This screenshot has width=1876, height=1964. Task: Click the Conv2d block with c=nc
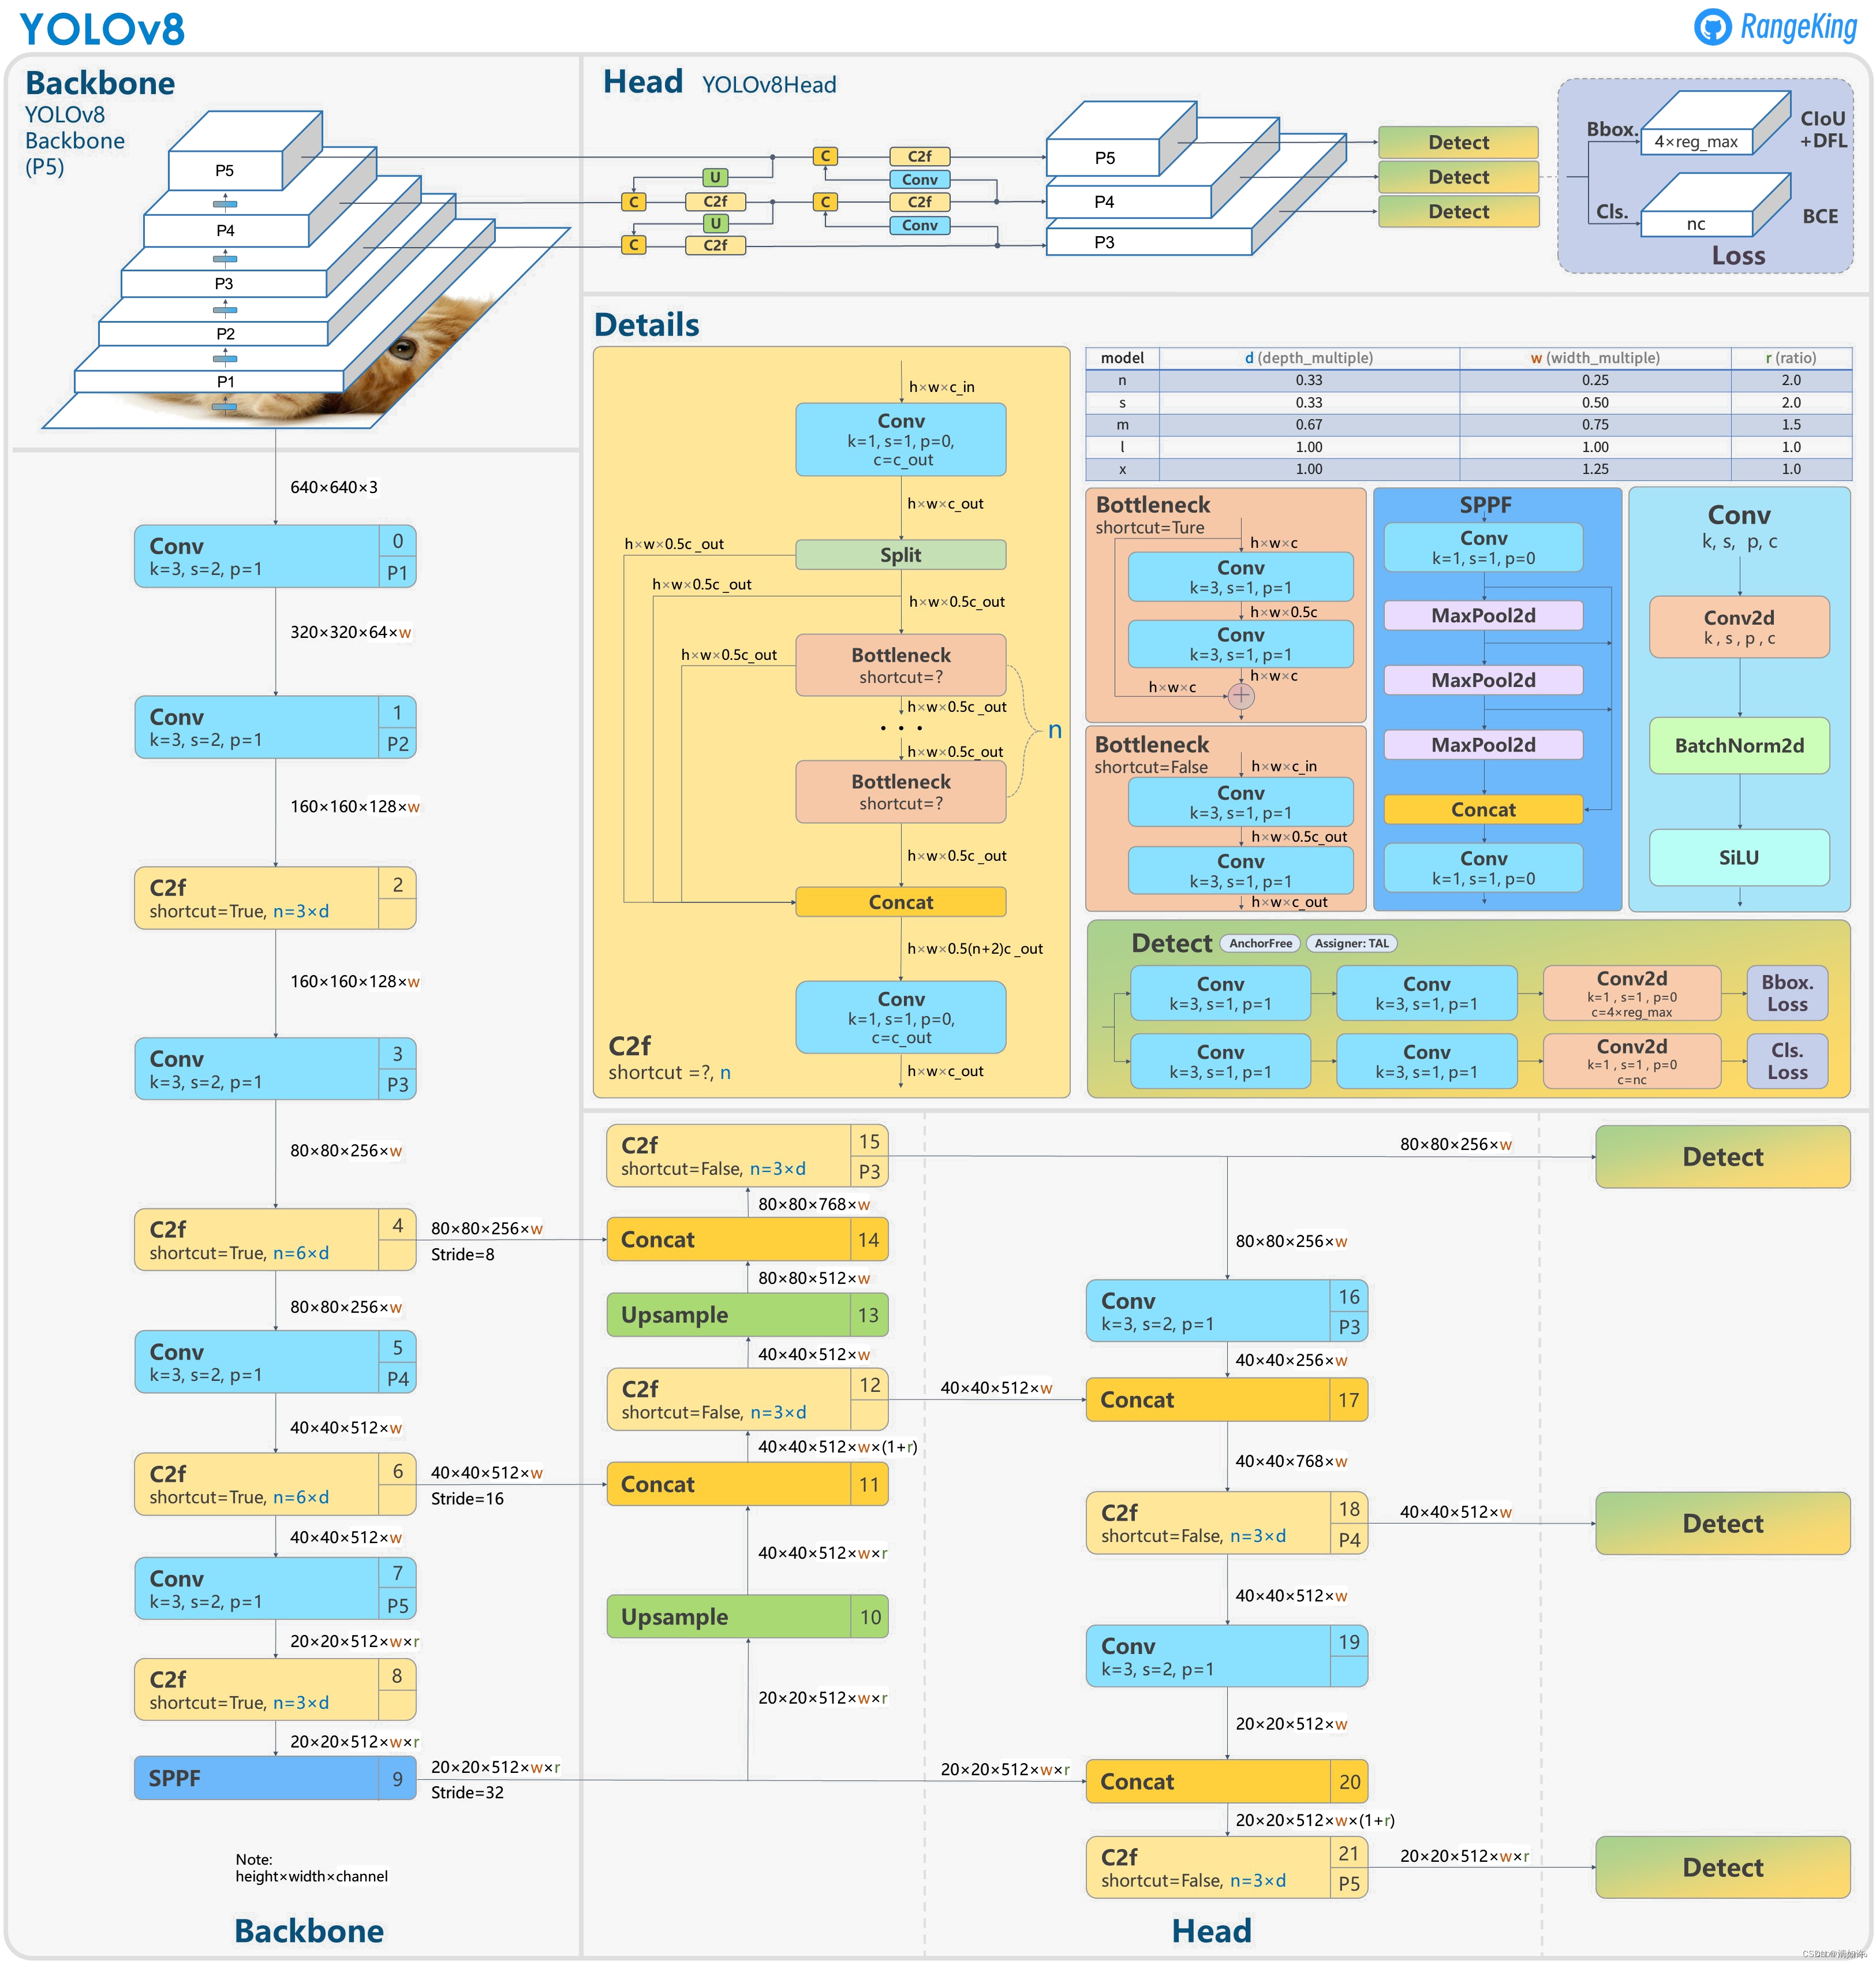1631,1061
